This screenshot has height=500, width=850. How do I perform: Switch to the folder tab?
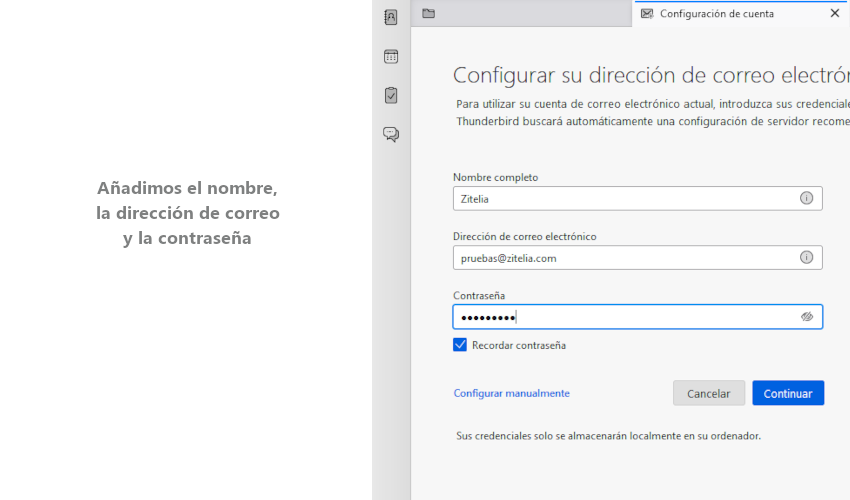(x=429, y=14)
